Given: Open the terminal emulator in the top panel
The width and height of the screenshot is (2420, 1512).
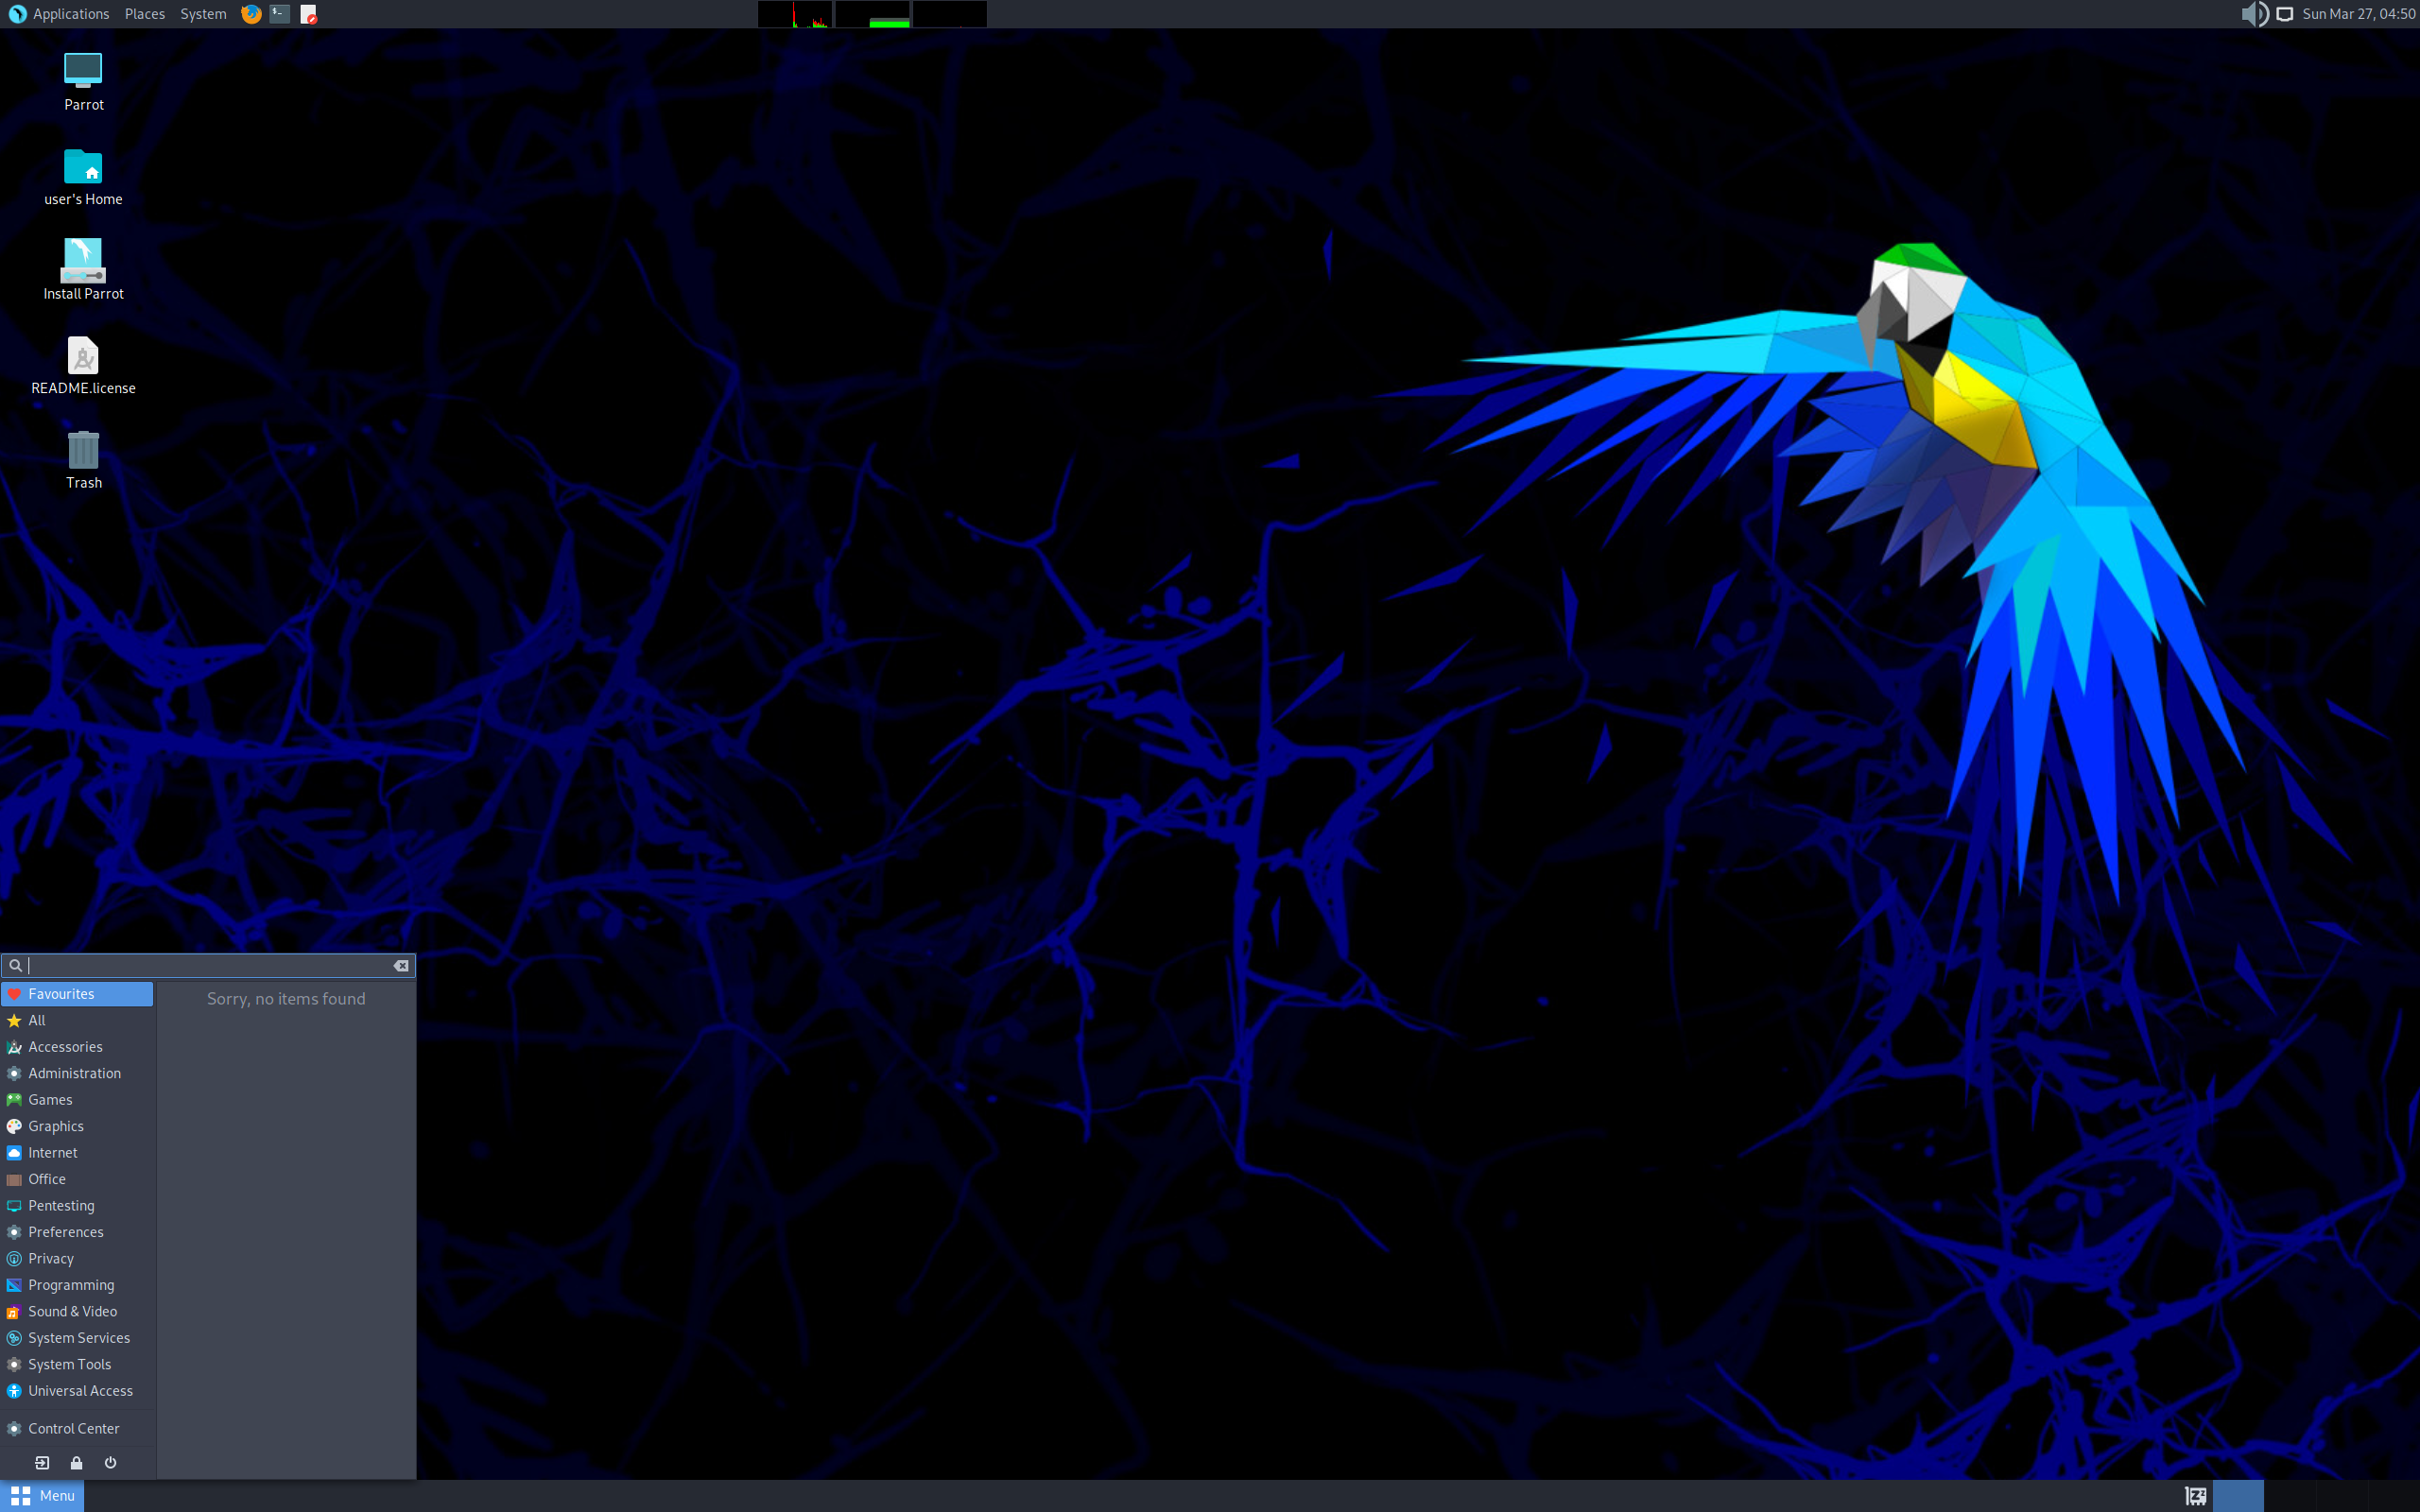Looking at the screenshot, I should [x=278, y=14].
